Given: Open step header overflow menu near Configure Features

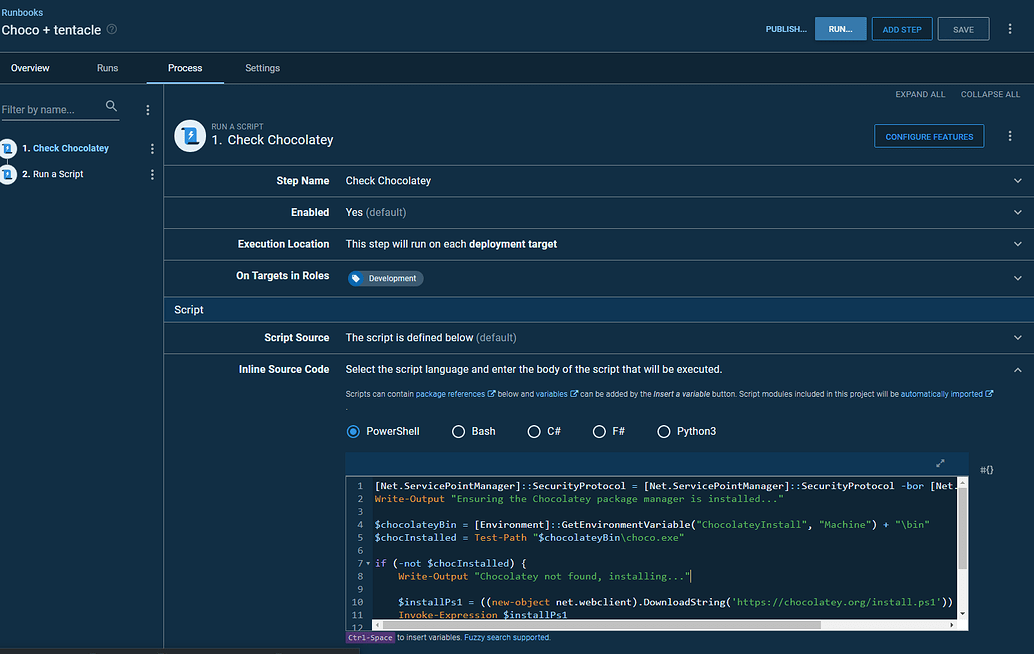Looking at the screenshot, I should click(1010, 137).
